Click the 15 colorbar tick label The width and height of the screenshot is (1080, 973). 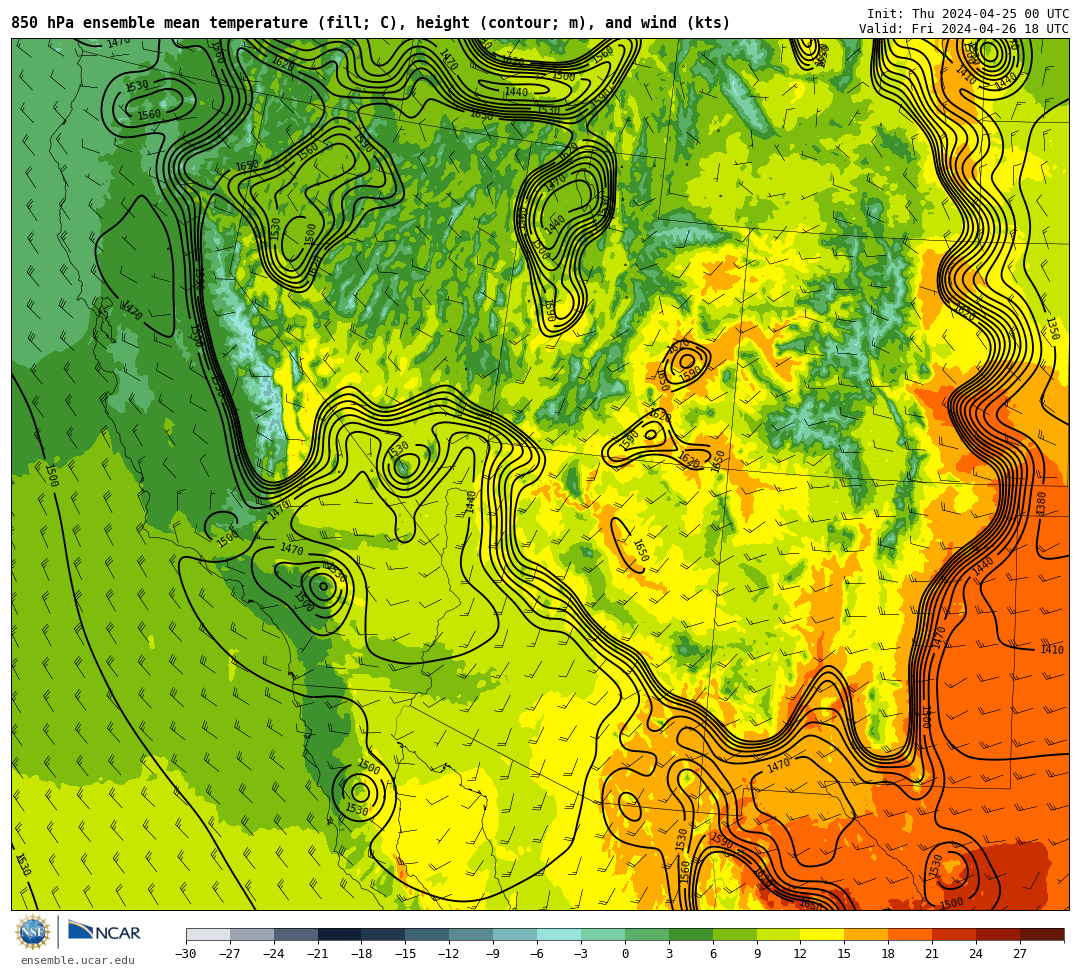click(844, 954)
